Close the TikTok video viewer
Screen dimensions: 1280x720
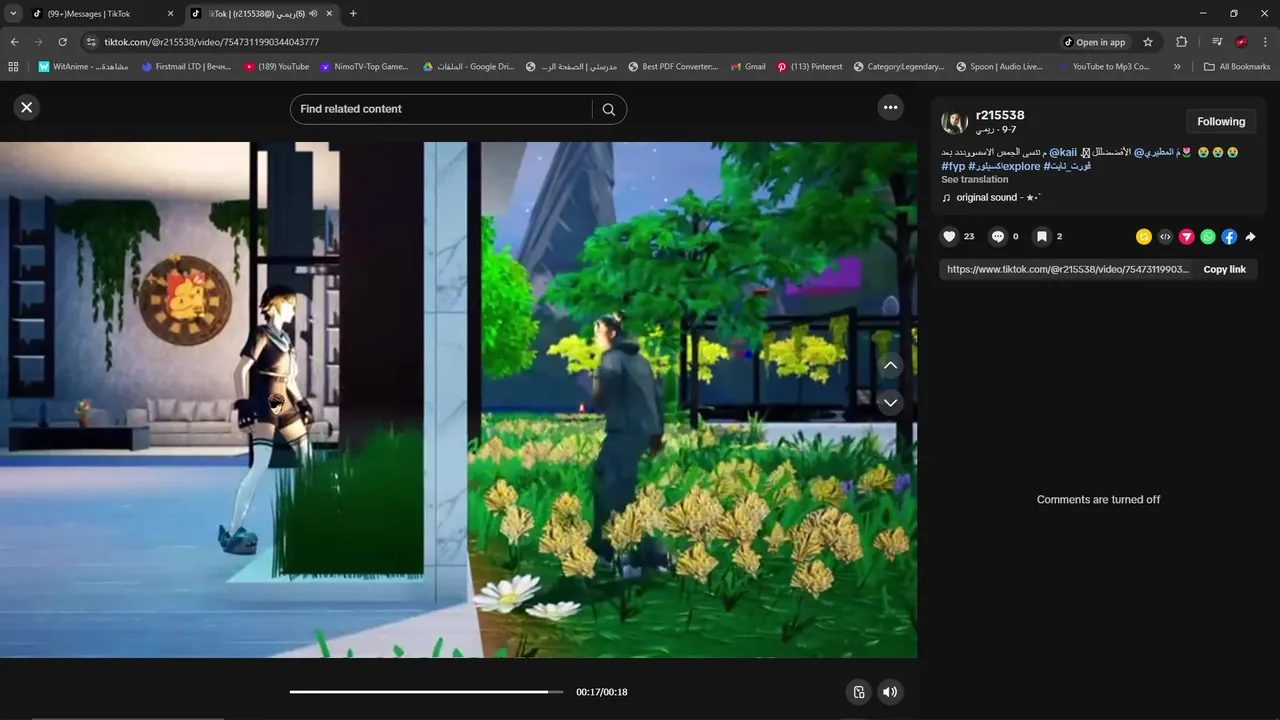[27, 108]
